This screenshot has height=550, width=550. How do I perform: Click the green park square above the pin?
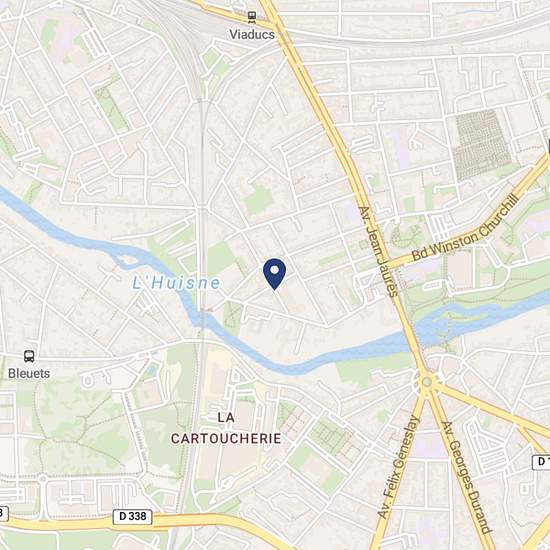pos(259,200)
